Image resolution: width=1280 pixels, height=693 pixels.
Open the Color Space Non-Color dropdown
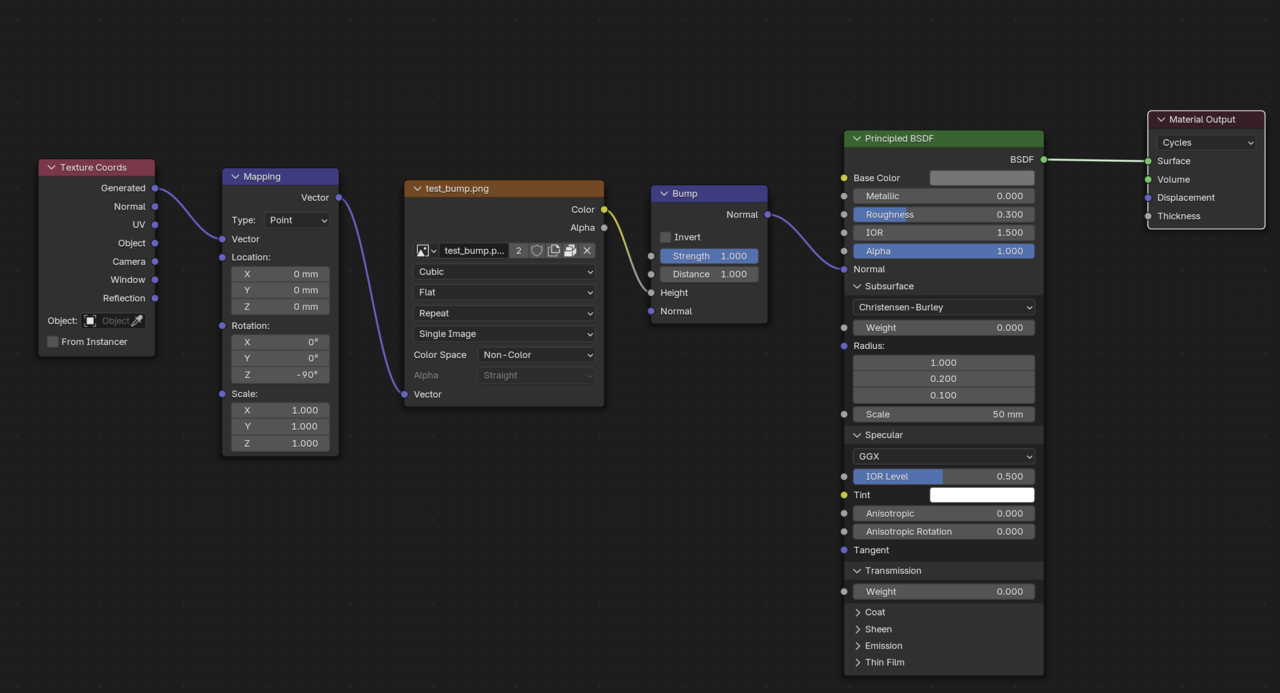click(537, 355)
